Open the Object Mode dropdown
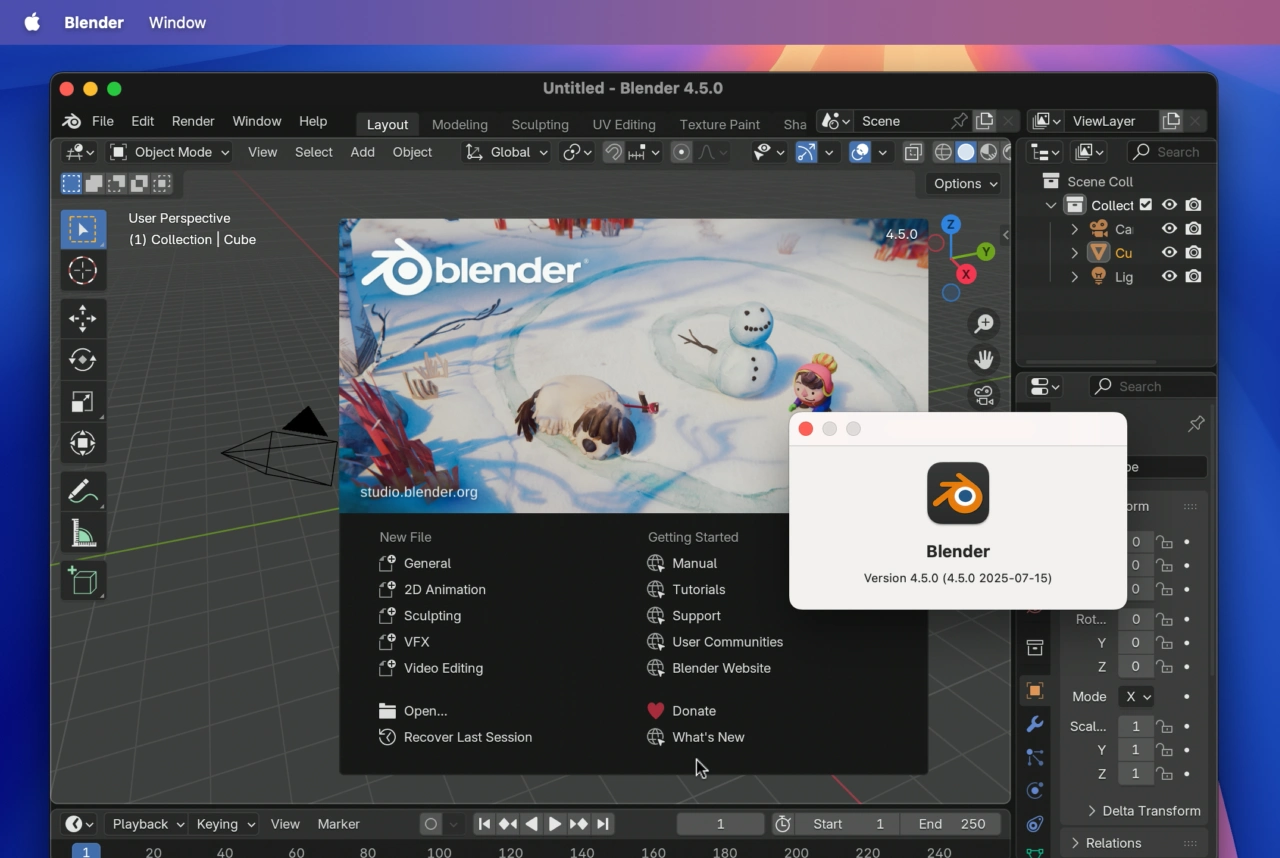Screen dimensions: 1280x858 pyautogui.click(x=168, y=151)
